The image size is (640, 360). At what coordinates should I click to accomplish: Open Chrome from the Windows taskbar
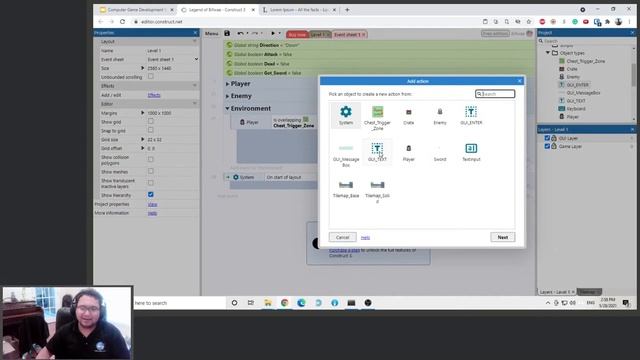[284, 303]
